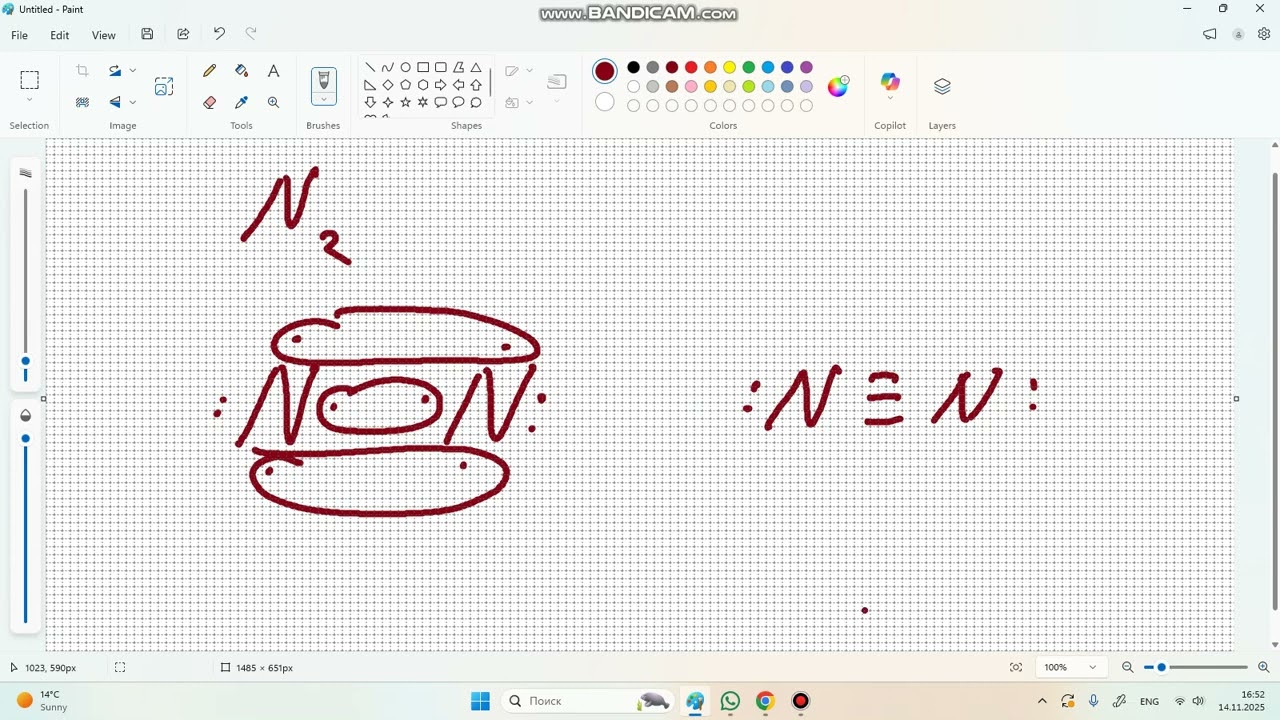This screenshot has height=720, width=1280.
Task: Choose the Oval shape
Action: click(405, 67)
